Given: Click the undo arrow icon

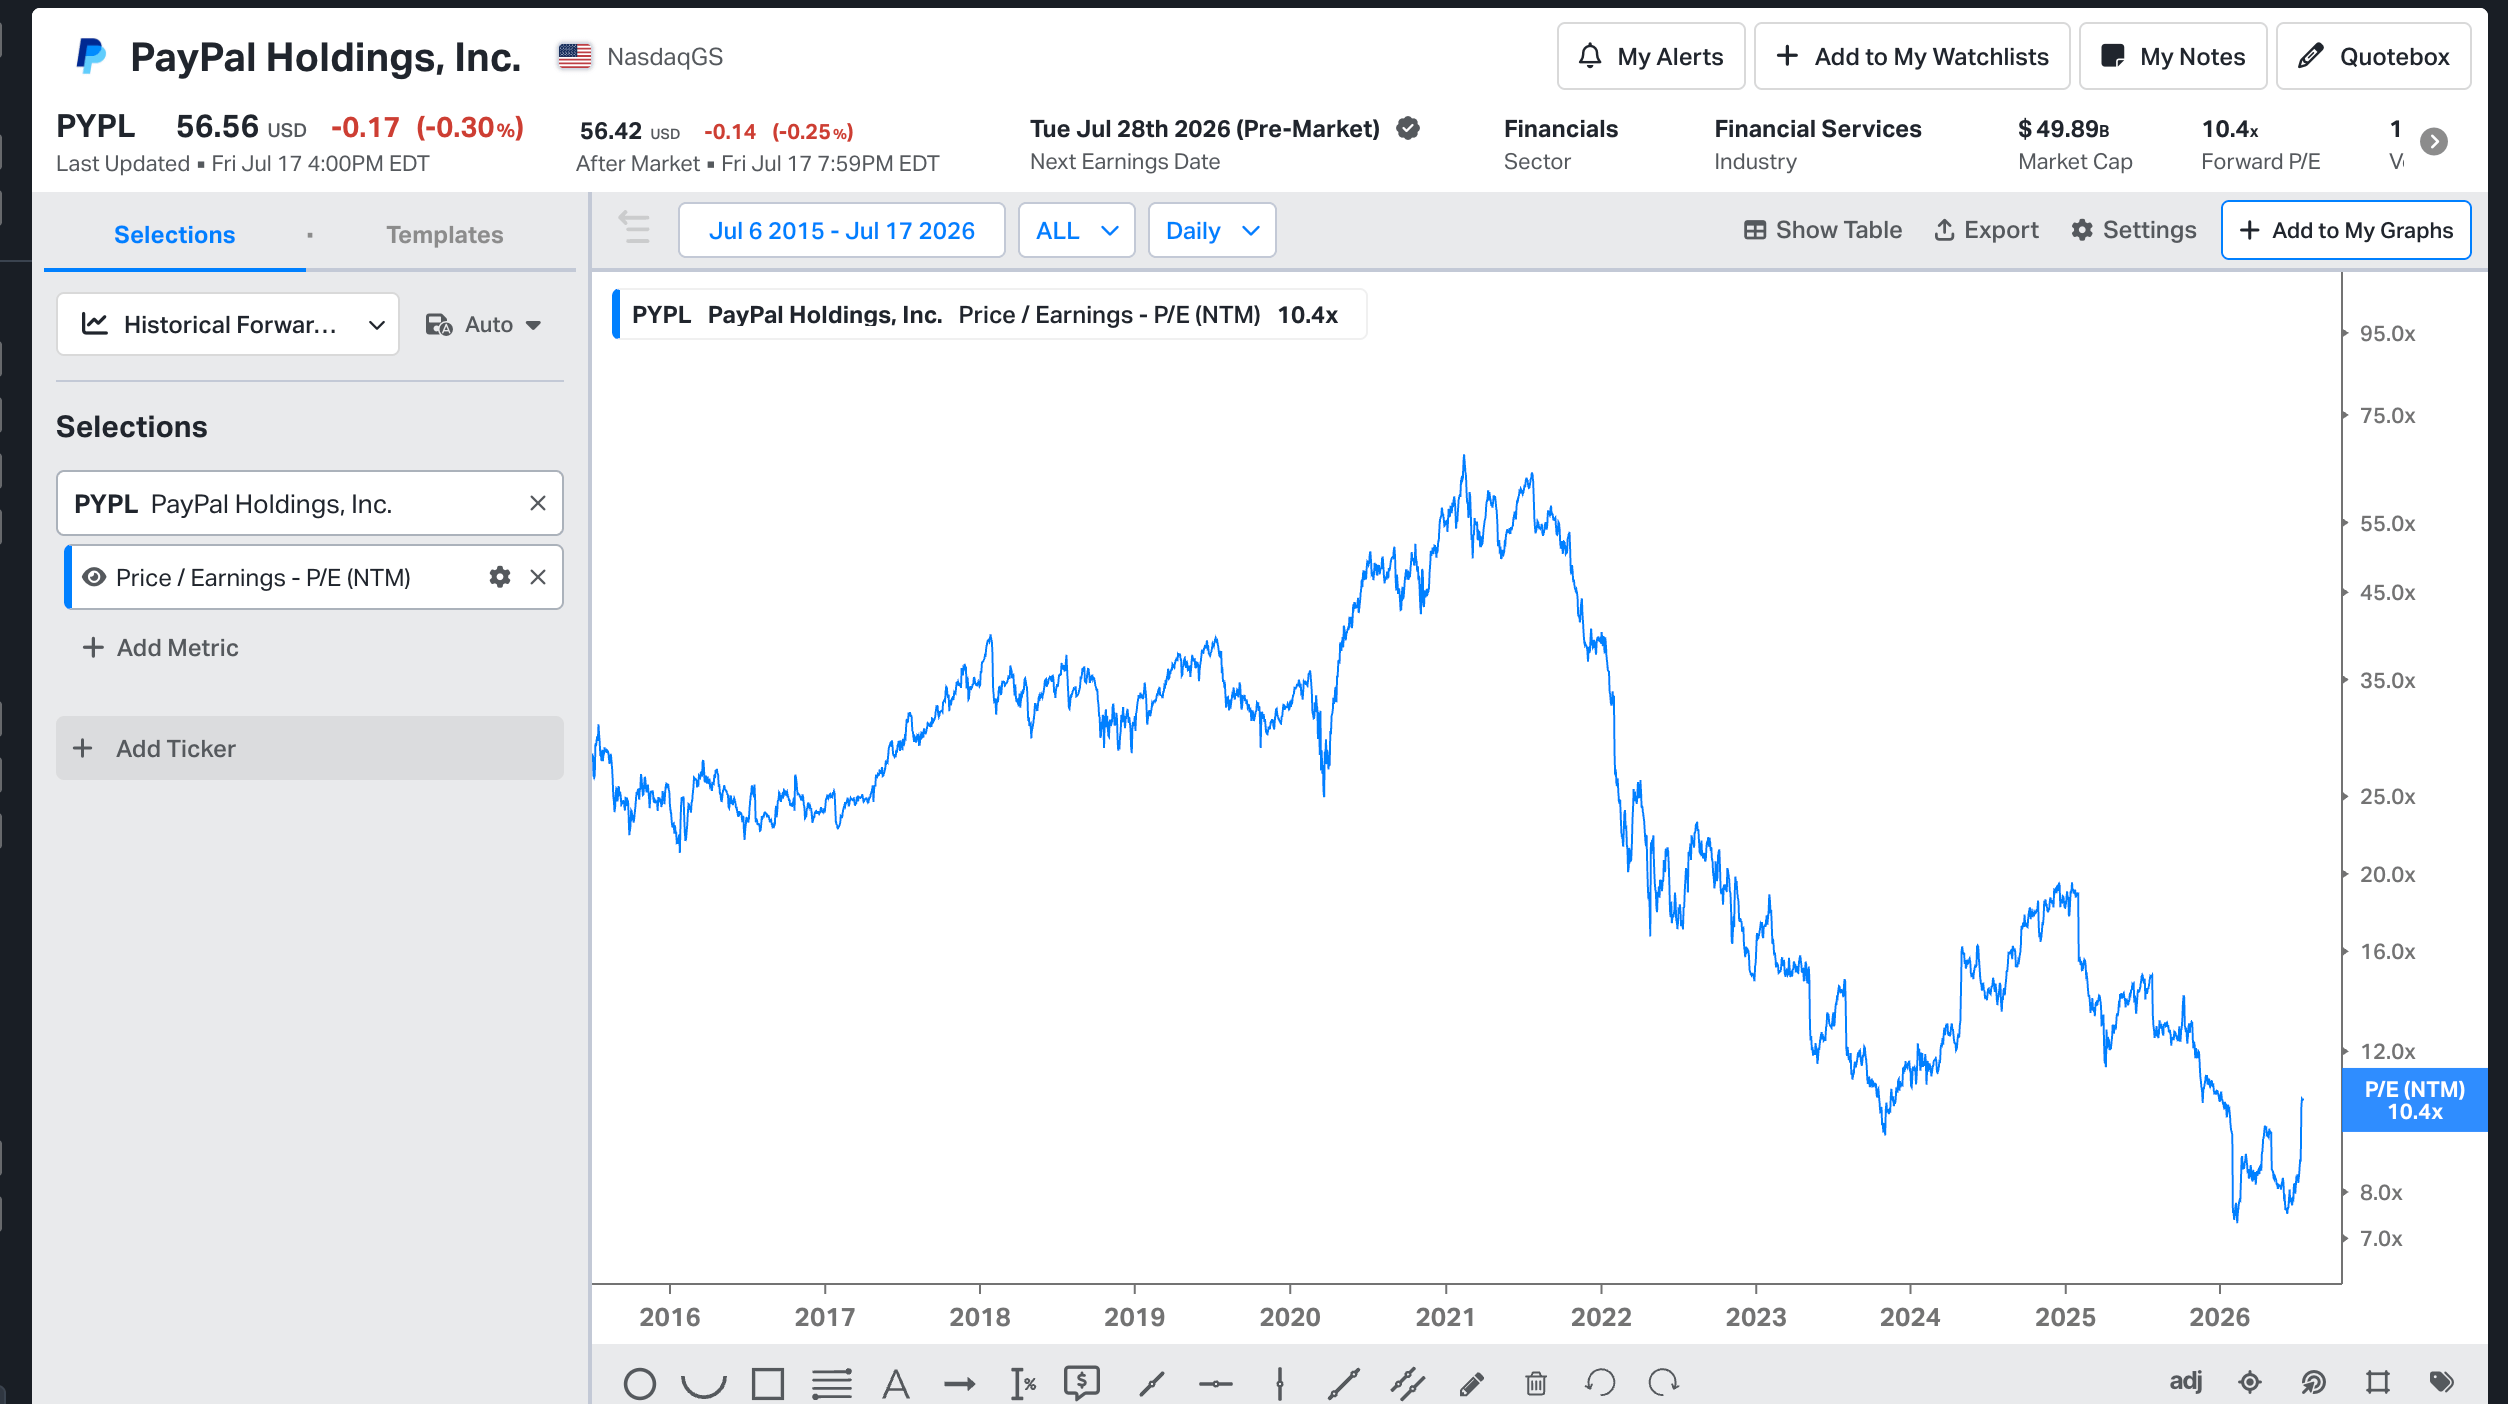Looking at the screenshot, I should [x=1600, y=1383].
